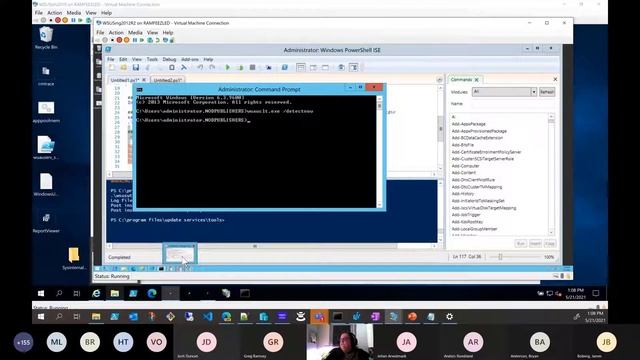Viewport: 640px width, 360px height.
Task: Click the Pause icon in inner VM toolbar
Action: tap(135, 40)
